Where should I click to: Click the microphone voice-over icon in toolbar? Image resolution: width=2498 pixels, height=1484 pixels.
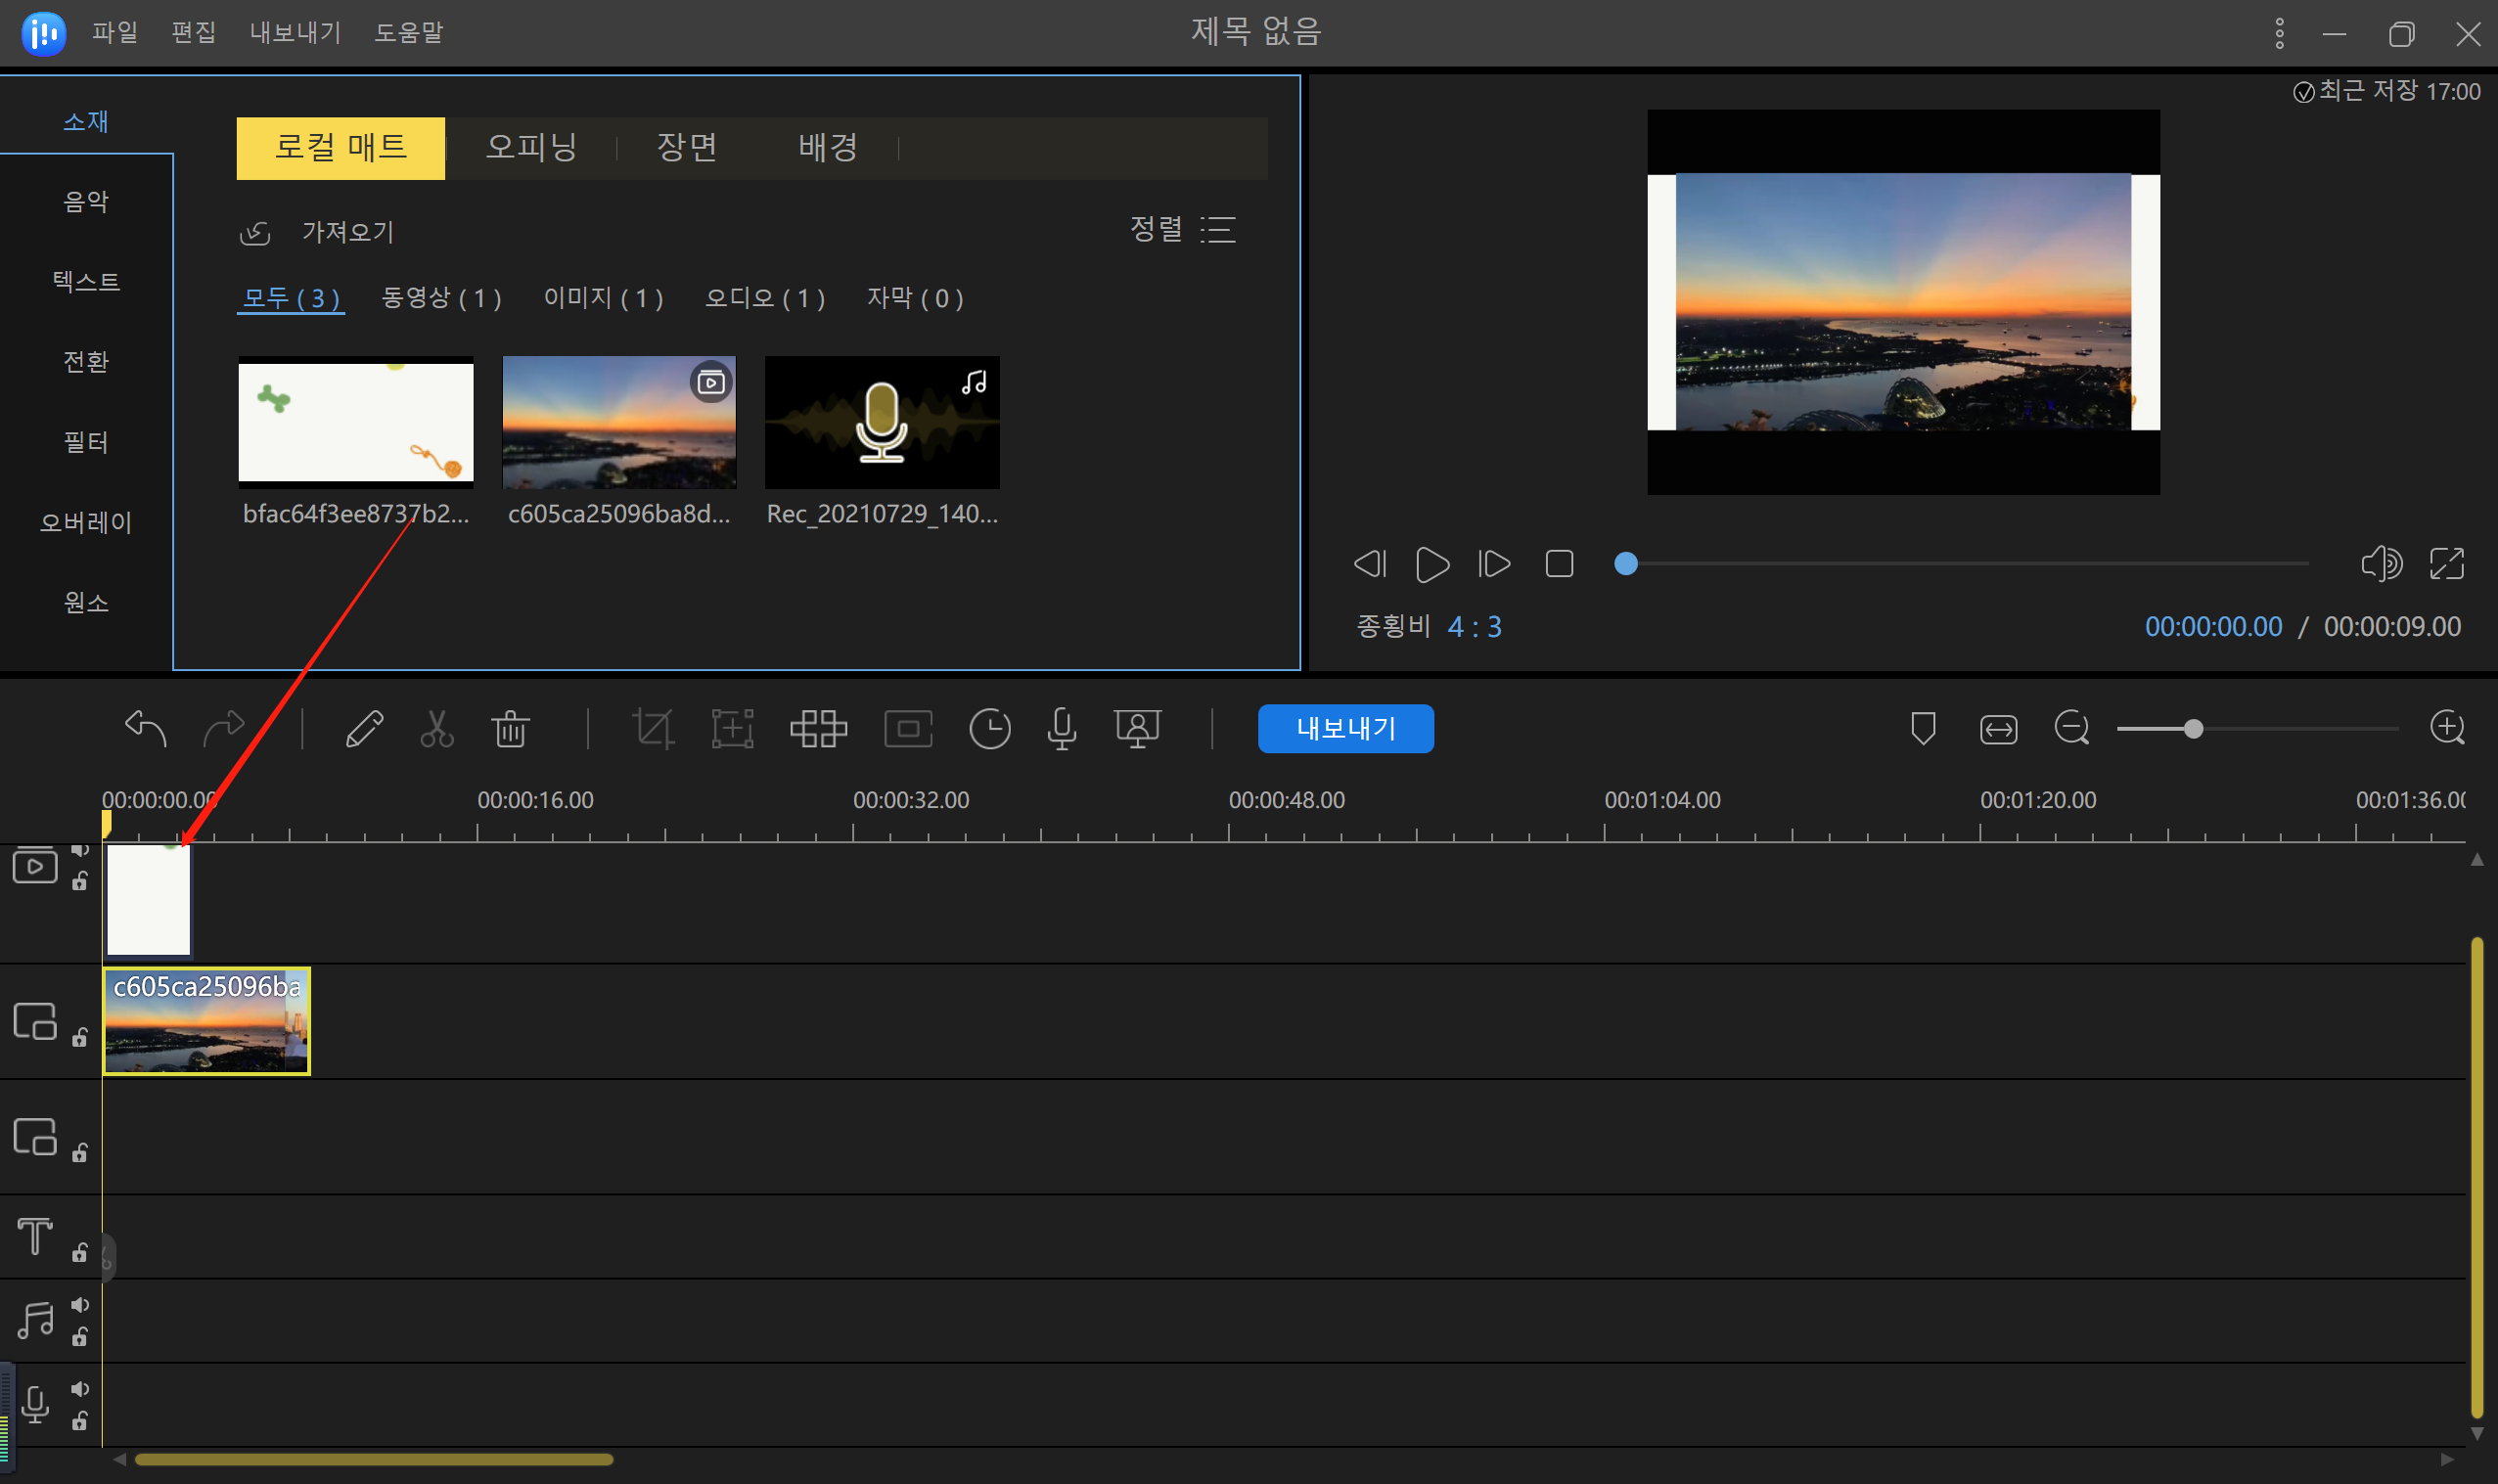coord(1061,728)
